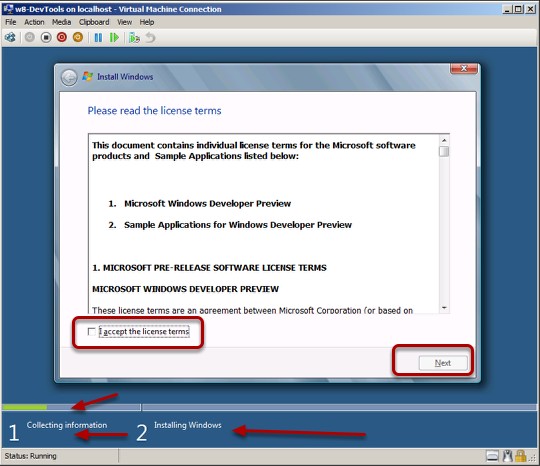Click 'Please read the license terms' heading
The width and height of the screenshot is (540, 466).
pyautogui.click(x=154, y=111)
